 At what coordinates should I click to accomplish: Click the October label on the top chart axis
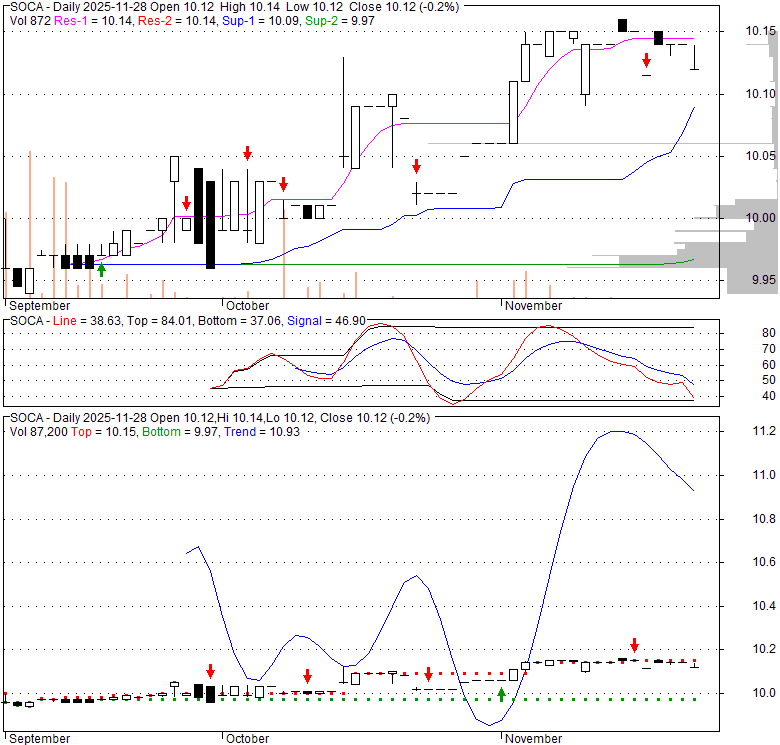247,305
